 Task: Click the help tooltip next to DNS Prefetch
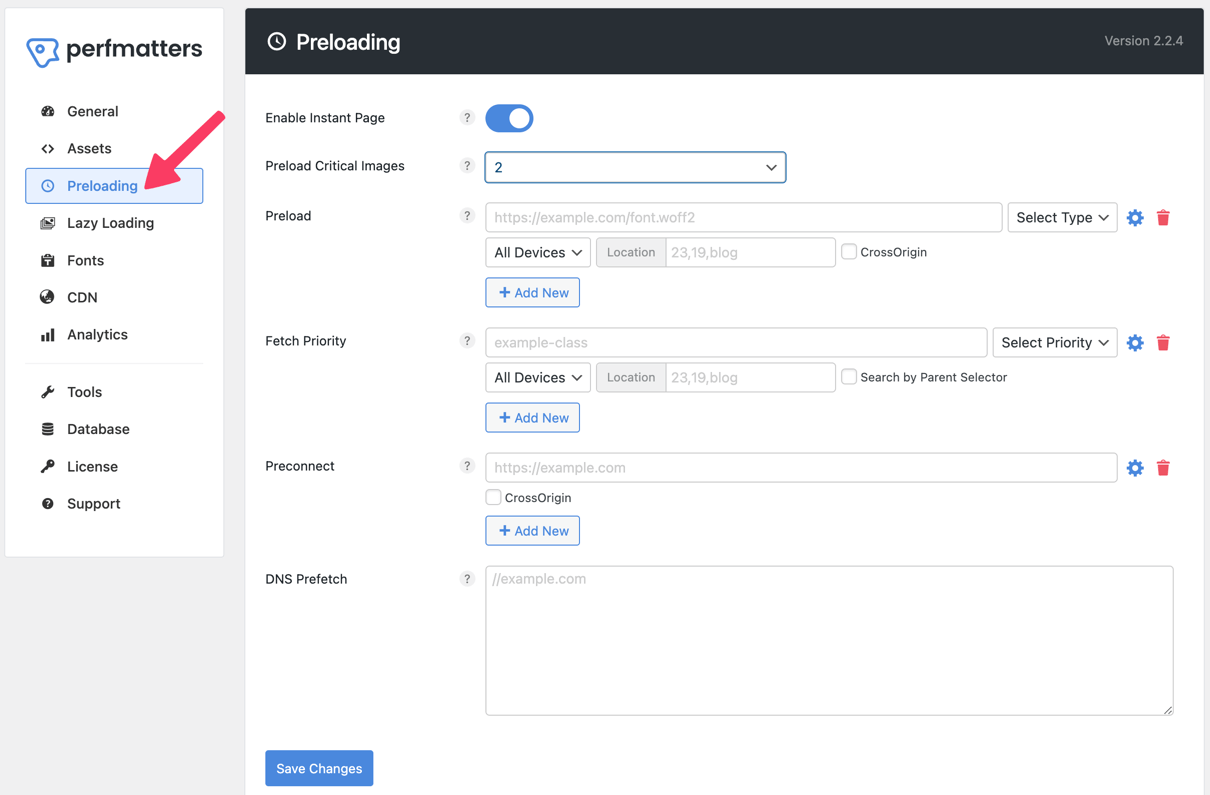pos(467,578)
